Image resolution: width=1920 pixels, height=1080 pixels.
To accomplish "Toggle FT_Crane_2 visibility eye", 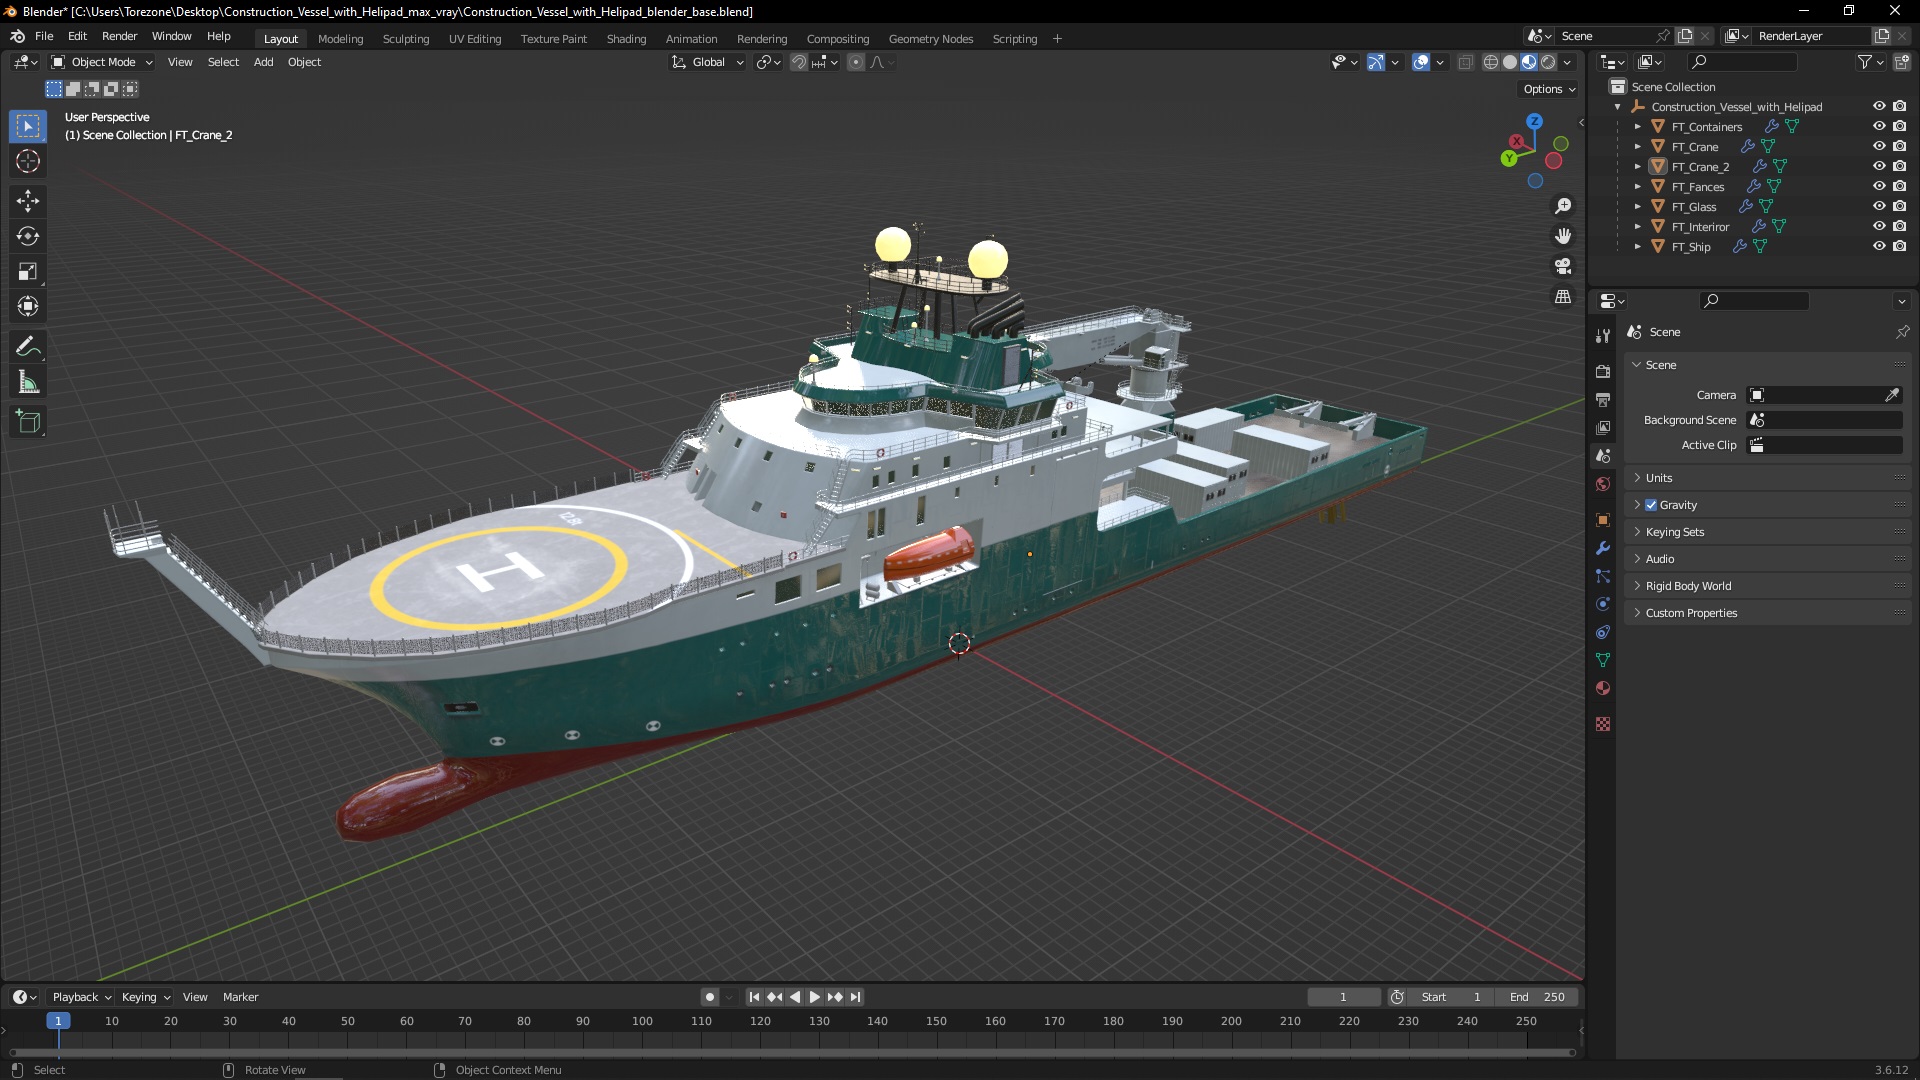I will pyautogui.click(x=1879, y=166).
